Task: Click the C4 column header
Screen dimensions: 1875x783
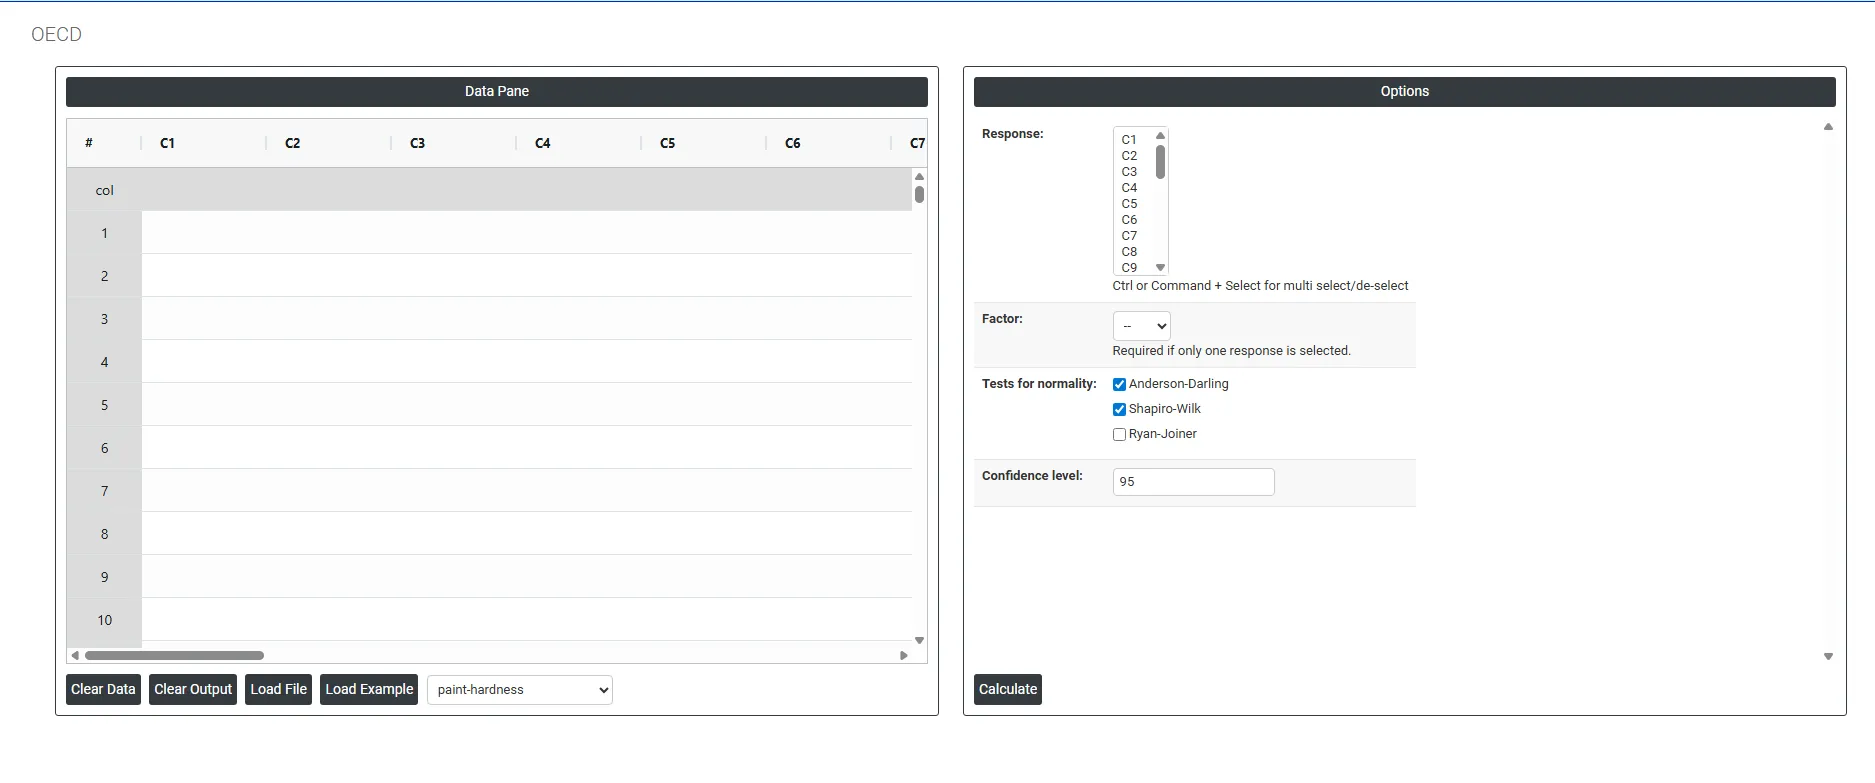Action: click(579, 143)
